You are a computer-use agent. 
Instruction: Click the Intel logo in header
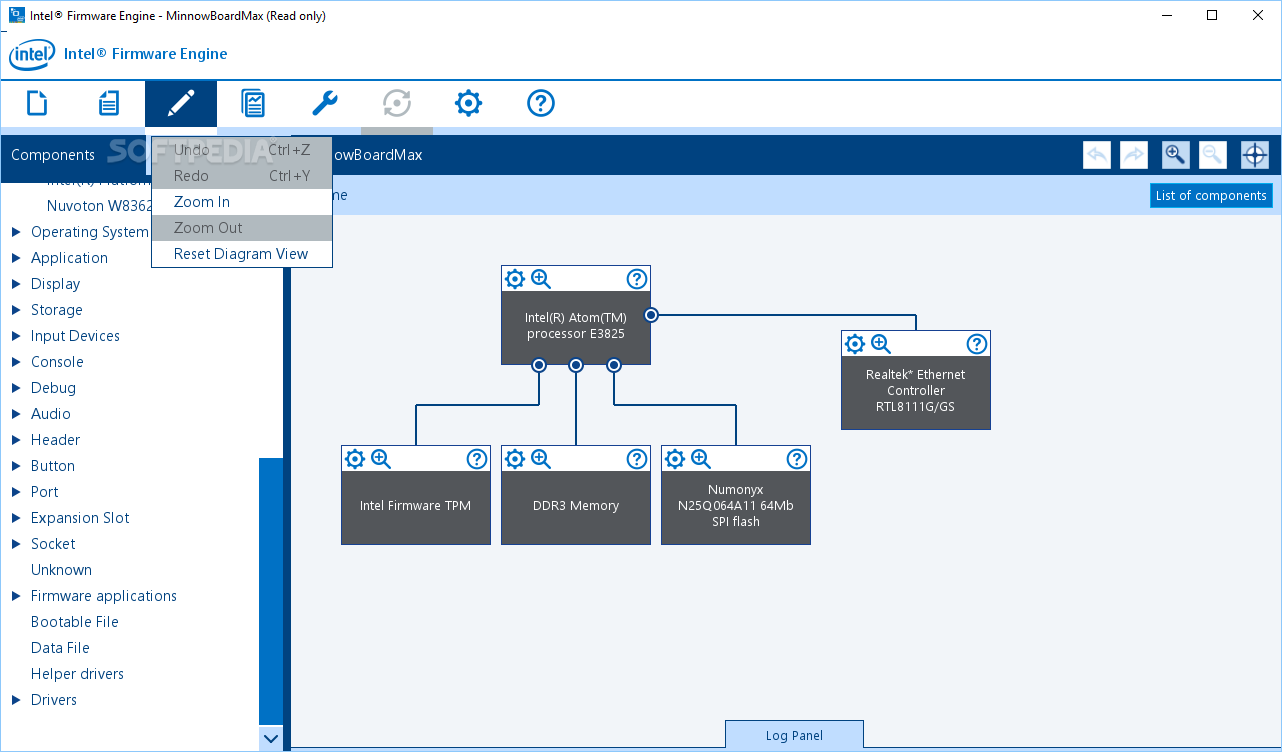[31, 55]
